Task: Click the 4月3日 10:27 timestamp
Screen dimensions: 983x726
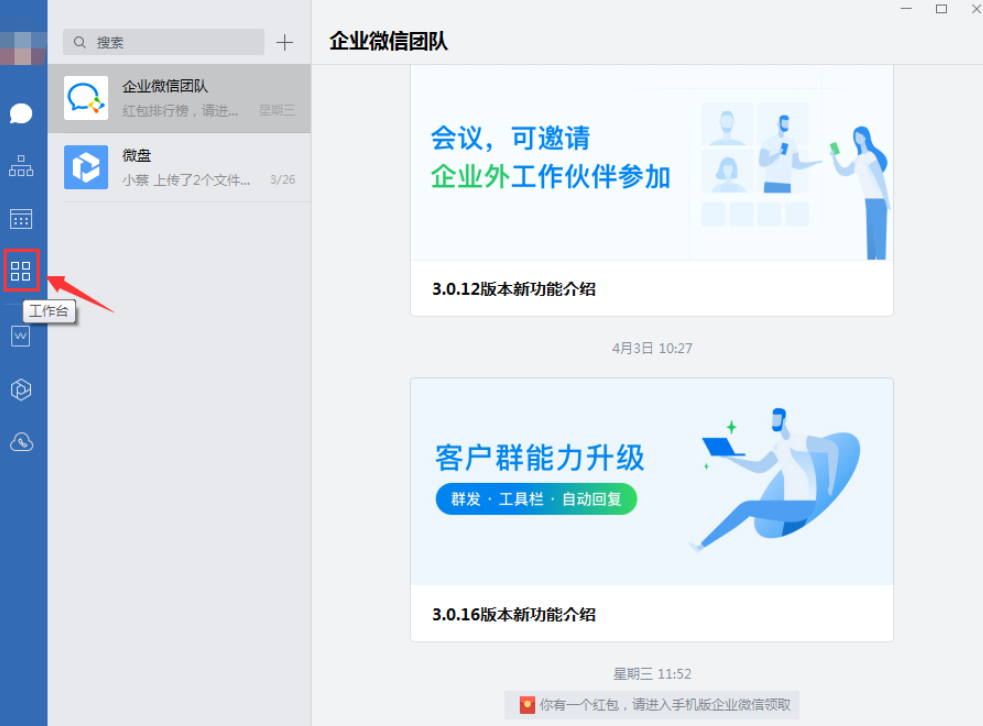Action: [x=652, y=348]
